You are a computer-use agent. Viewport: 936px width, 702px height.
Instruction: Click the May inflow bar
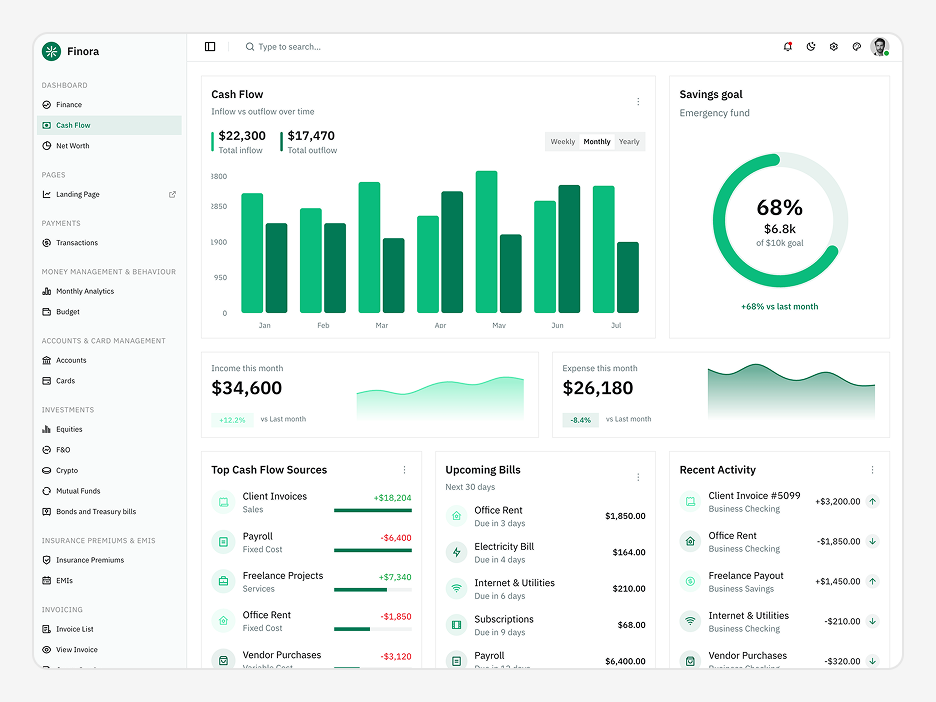click(x=487, y=242)
